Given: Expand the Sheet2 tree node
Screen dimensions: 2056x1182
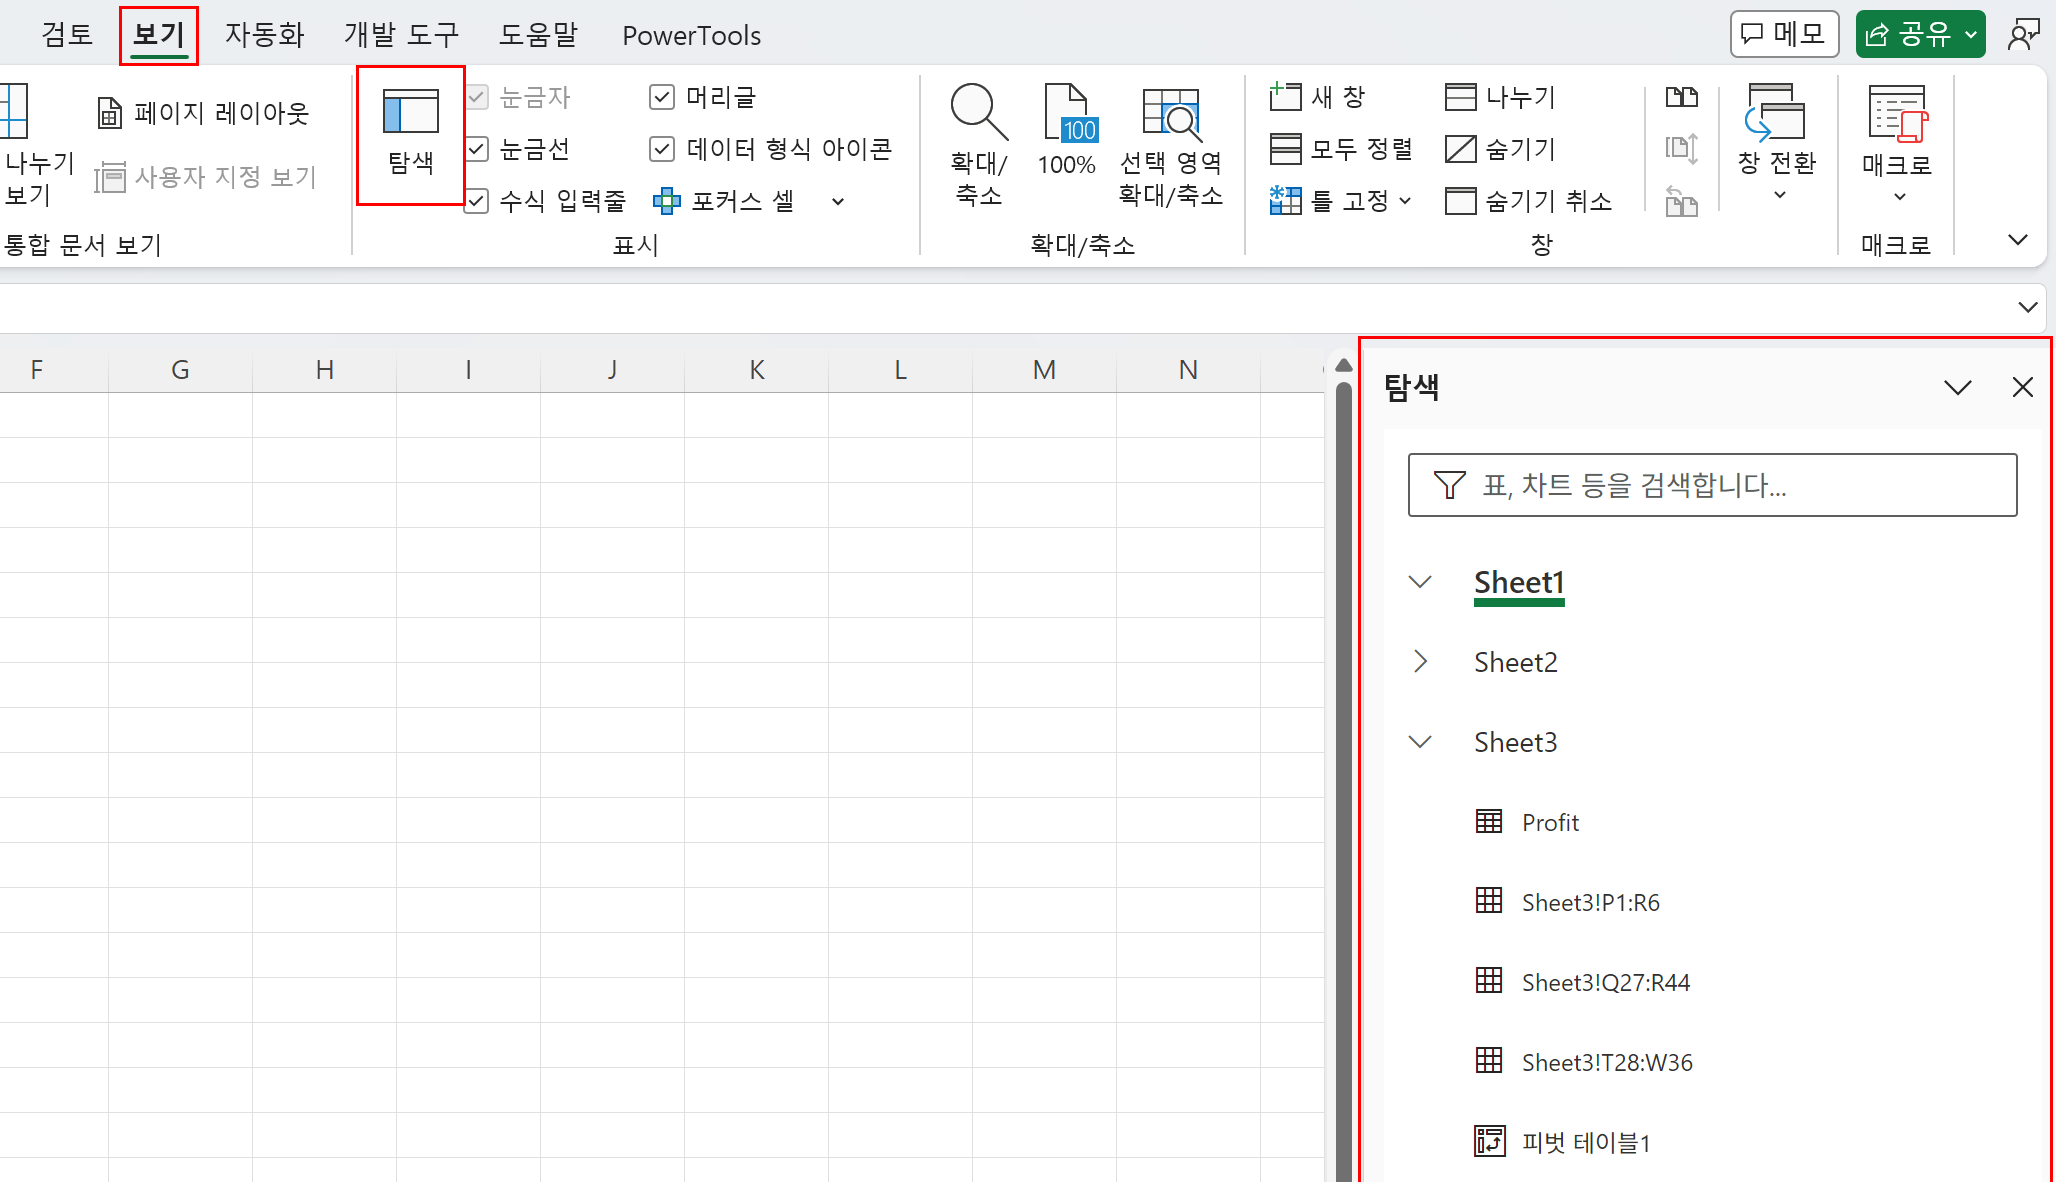Looking at the screenshot, I should 1420,661.
